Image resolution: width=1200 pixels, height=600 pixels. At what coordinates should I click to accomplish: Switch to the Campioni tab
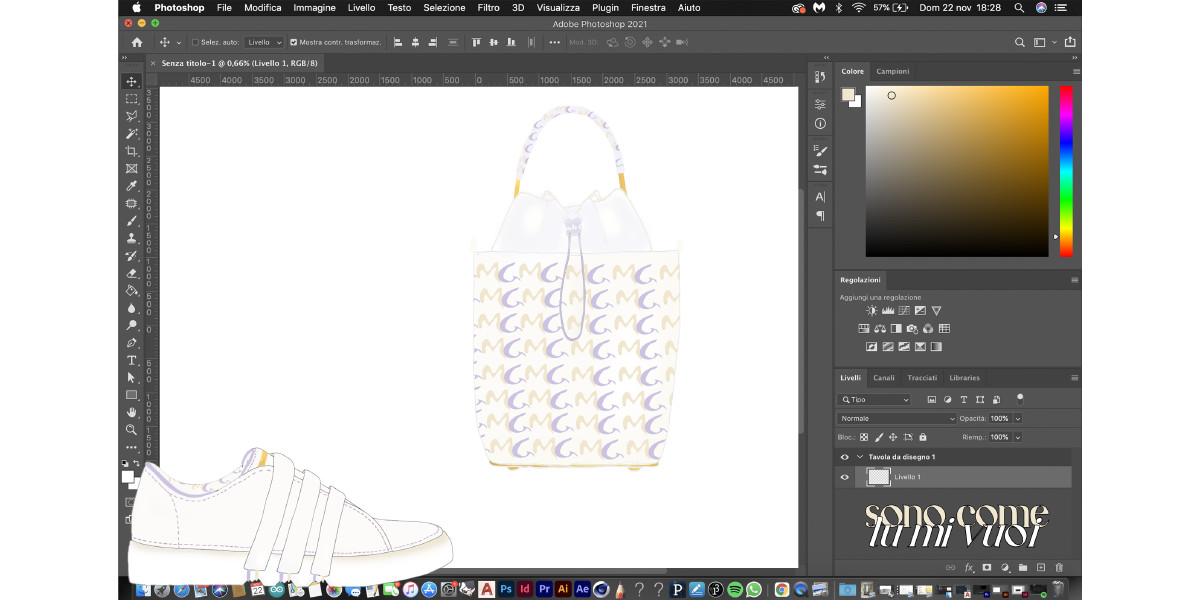(893, 72)
